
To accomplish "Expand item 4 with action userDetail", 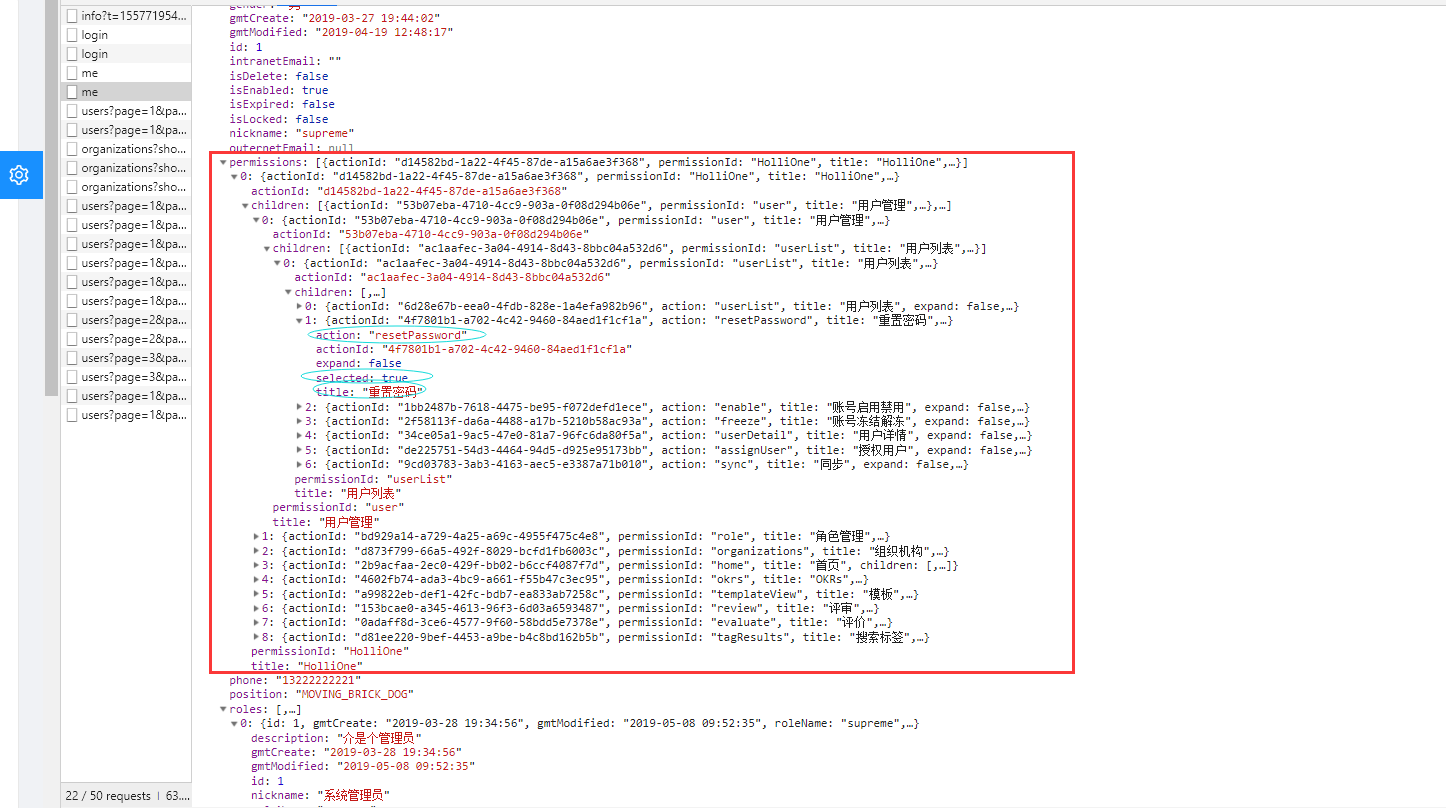I will point(298,436).
